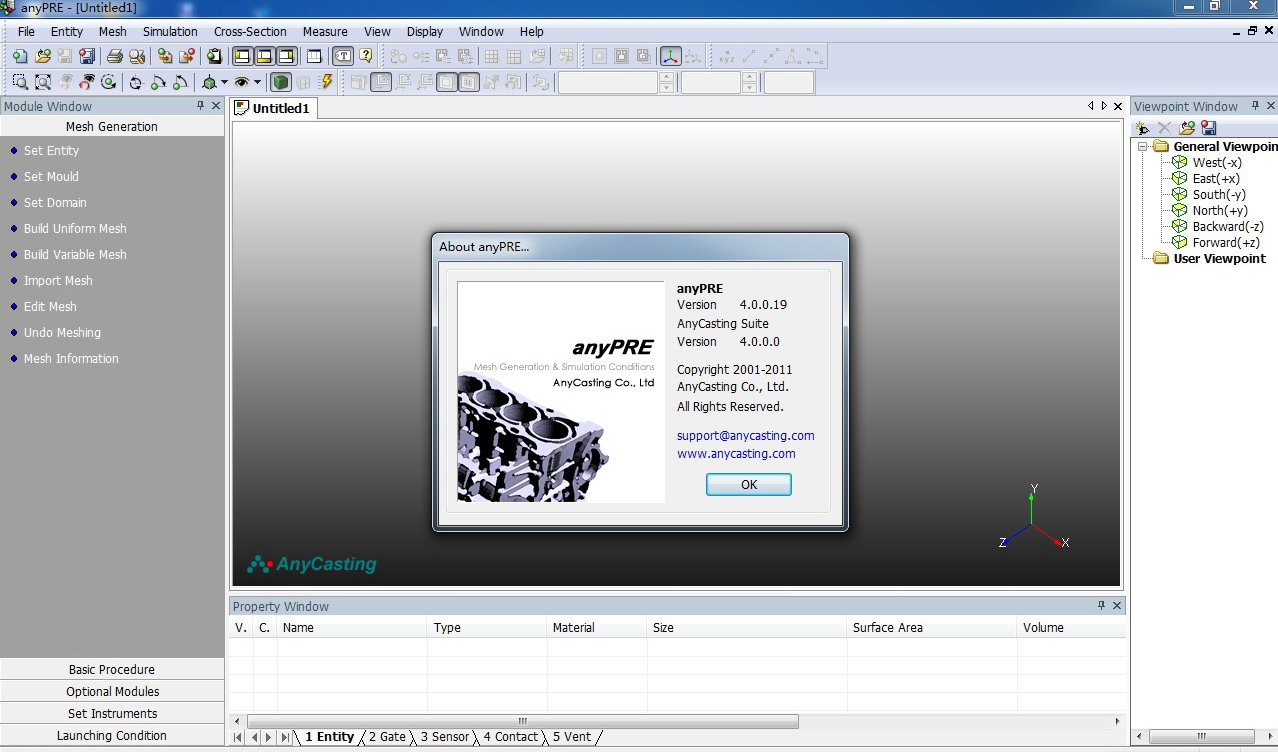1278x752 pixels.
Task: Click the Open file folder icon
Action: (42, 57)
